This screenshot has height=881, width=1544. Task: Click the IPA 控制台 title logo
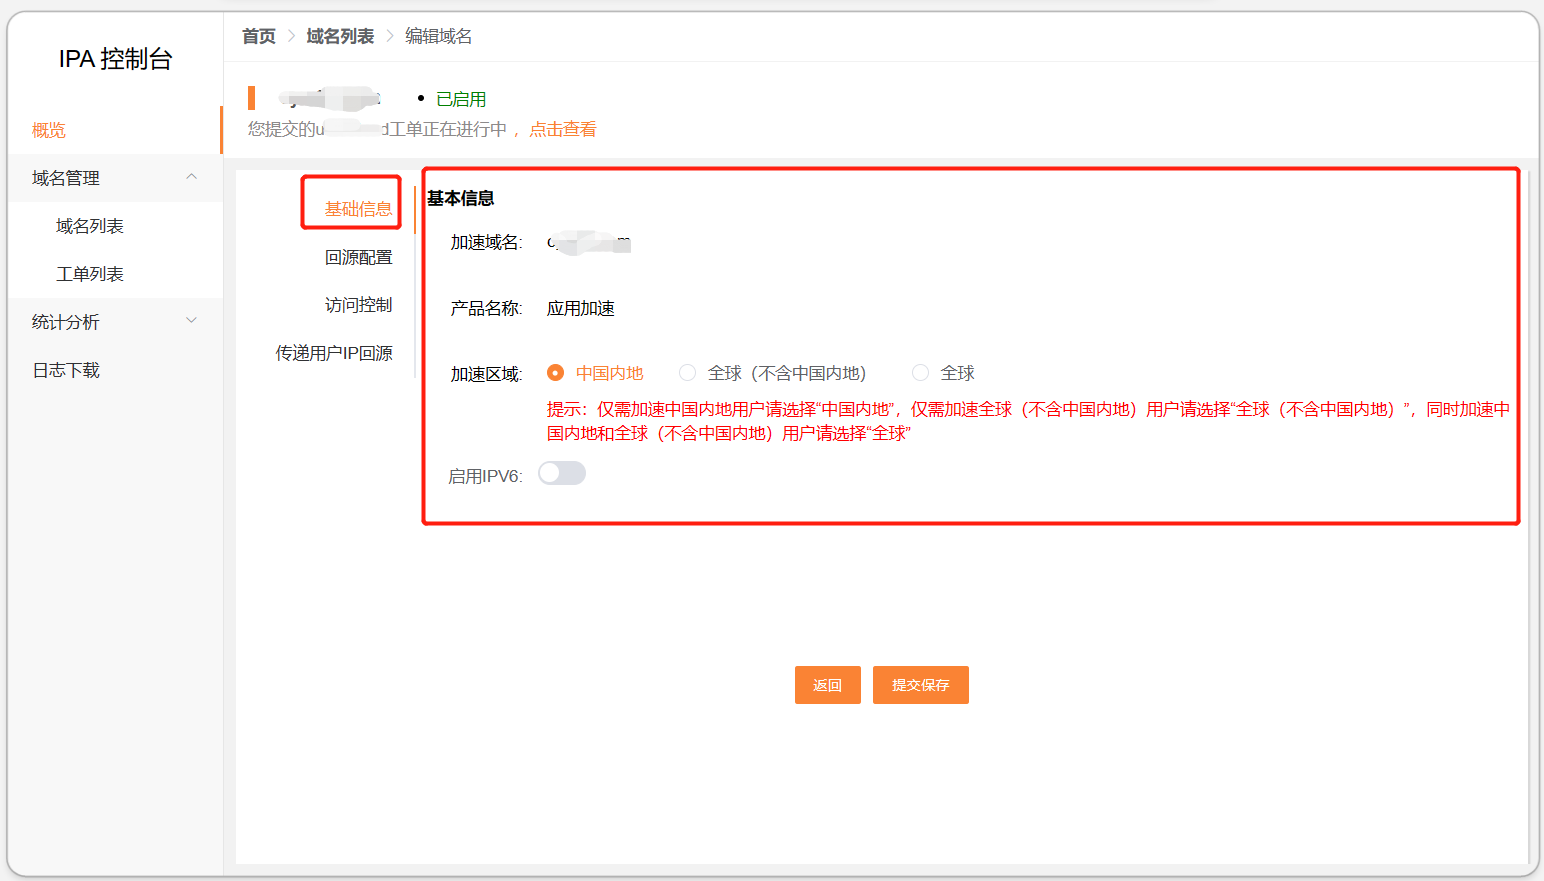click(115, 59)
